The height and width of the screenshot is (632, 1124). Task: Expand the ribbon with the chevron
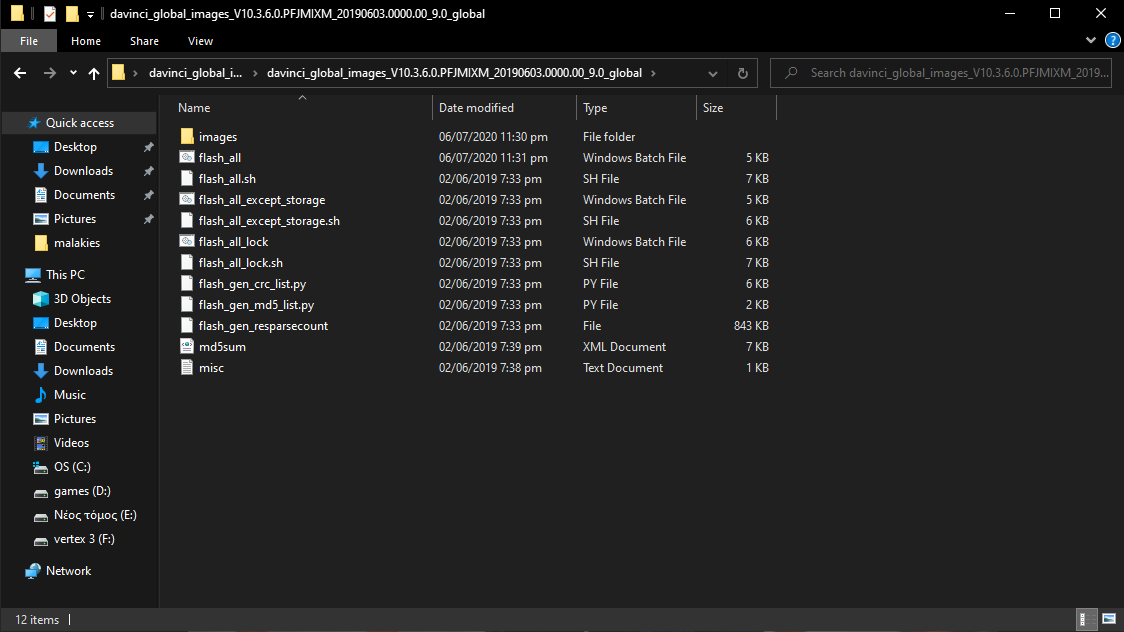1091,41
